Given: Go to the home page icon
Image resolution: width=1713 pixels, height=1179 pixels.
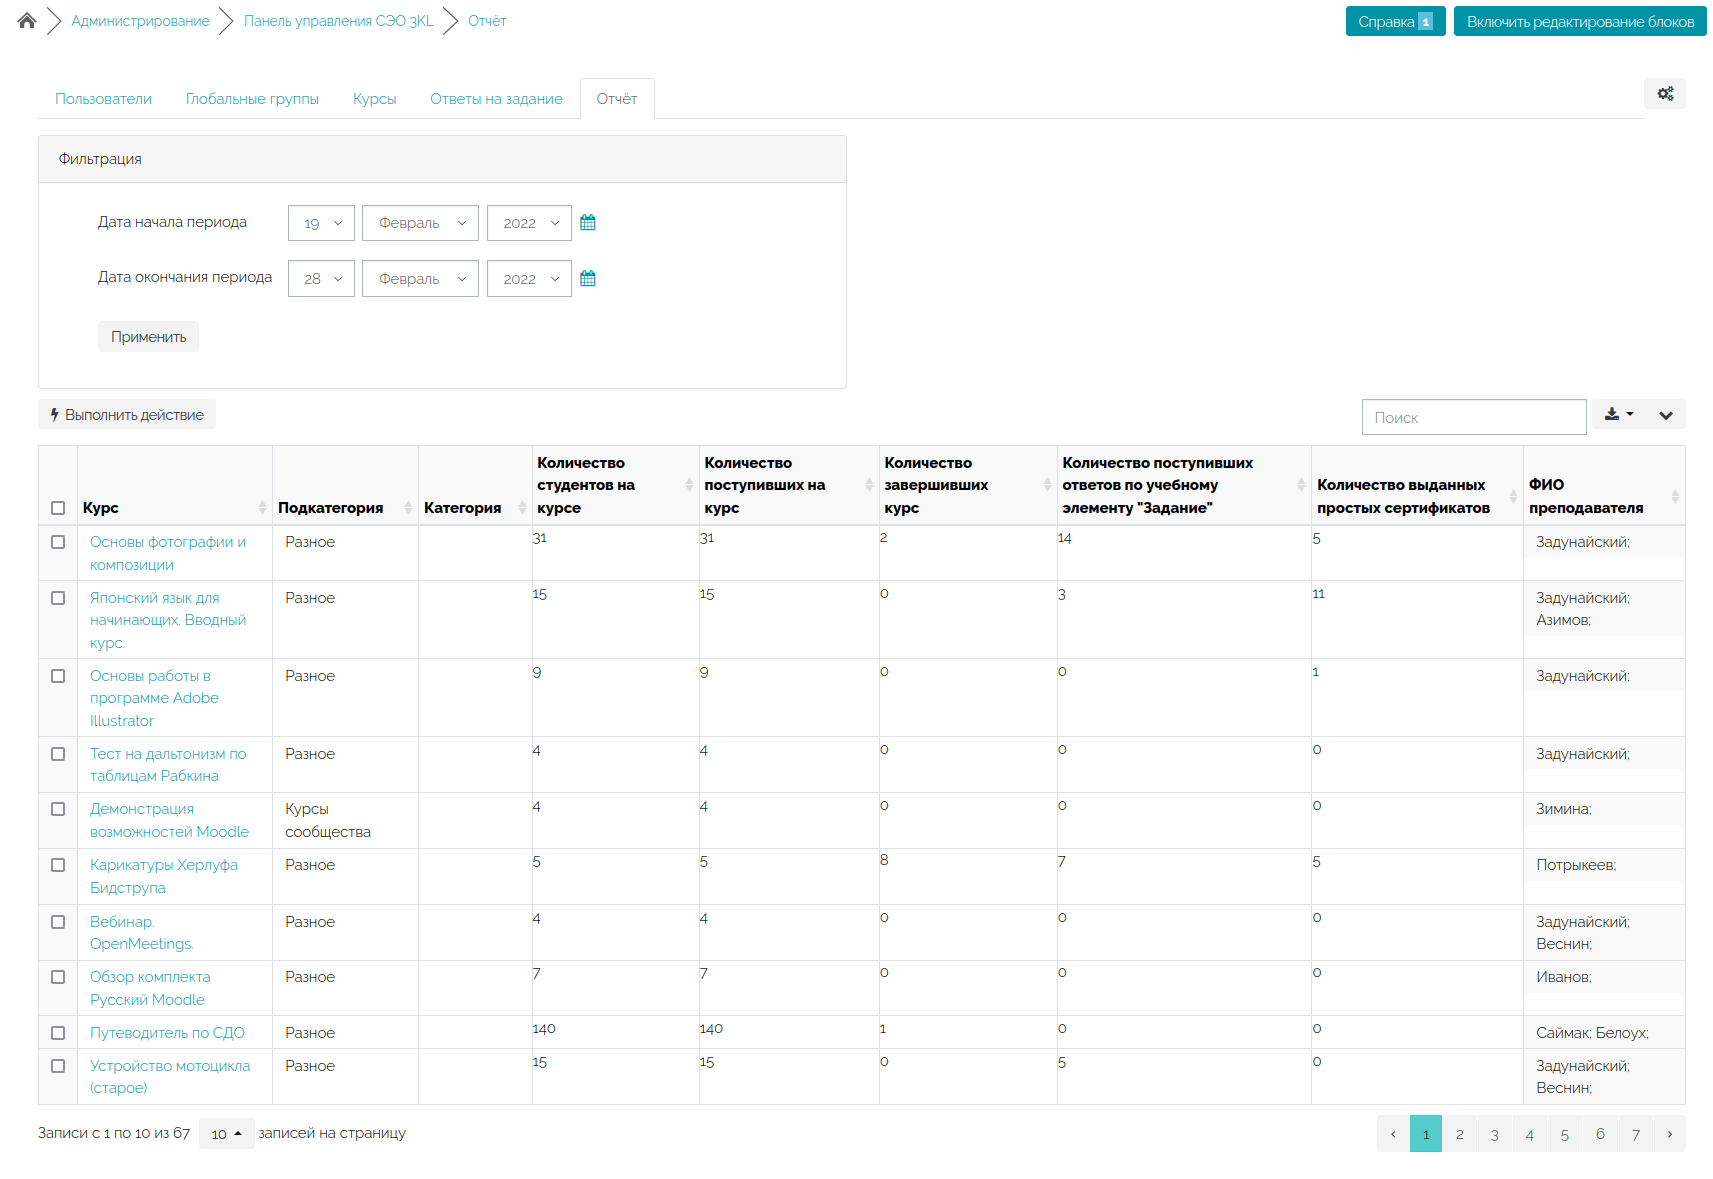Looking at the screenshot, I should tap(27, 21).
